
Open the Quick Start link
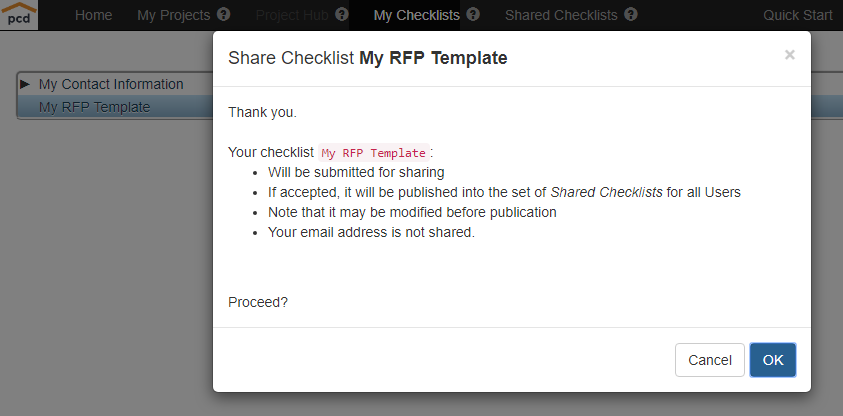[x=798, y=15]
